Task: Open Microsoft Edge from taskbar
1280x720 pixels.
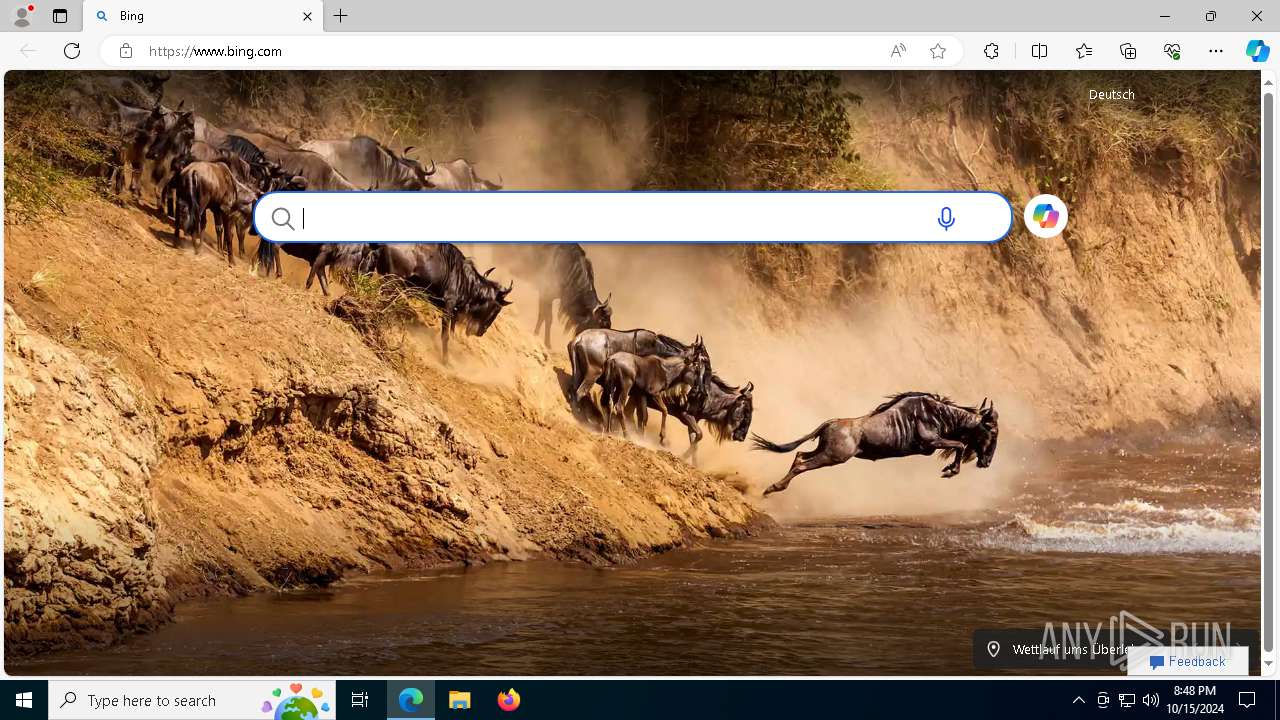Action: pyautogui.click(x=411, y=700)
